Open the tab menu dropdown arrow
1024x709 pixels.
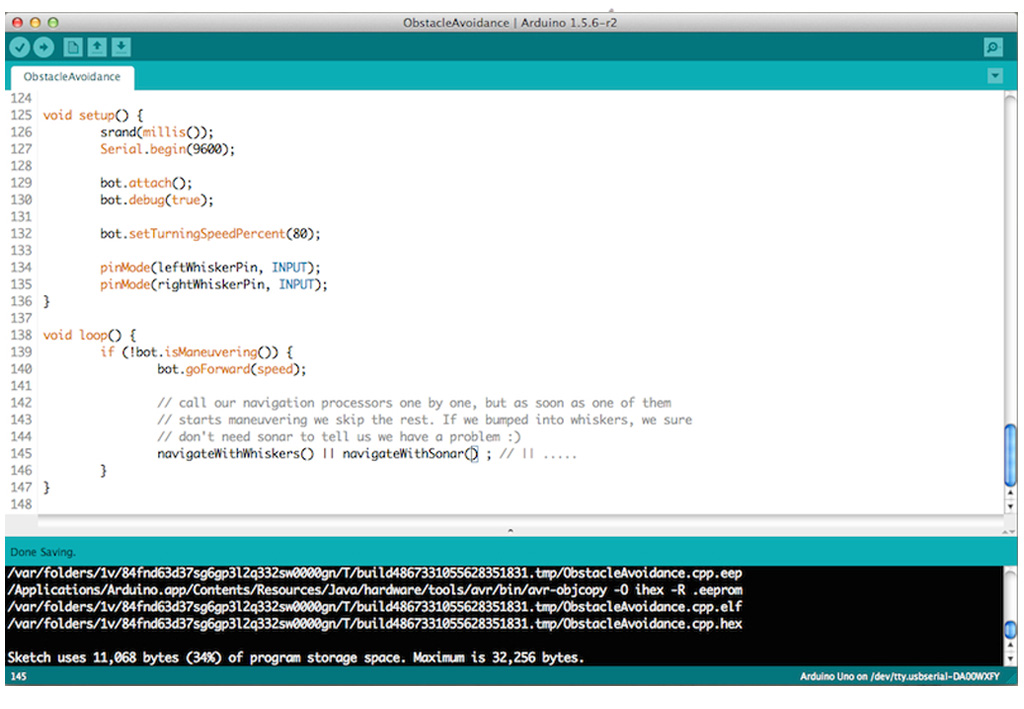[995, 76]
